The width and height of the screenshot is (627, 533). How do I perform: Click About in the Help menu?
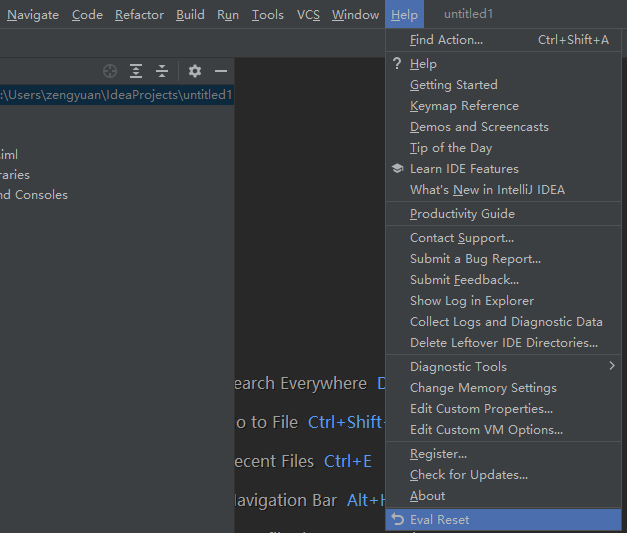pos(427,496)
